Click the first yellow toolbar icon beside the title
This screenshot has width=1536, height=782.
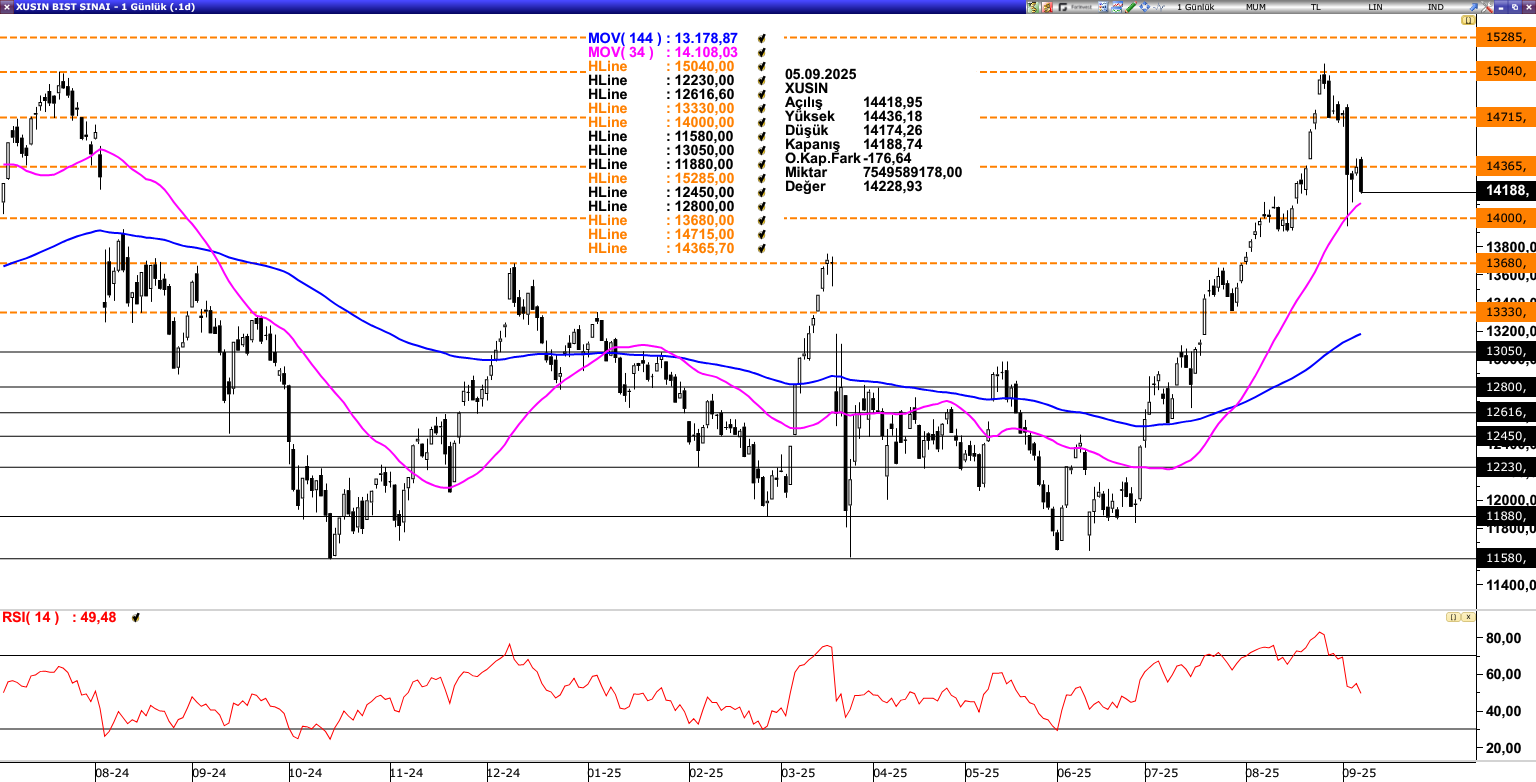pos(1033,7)
